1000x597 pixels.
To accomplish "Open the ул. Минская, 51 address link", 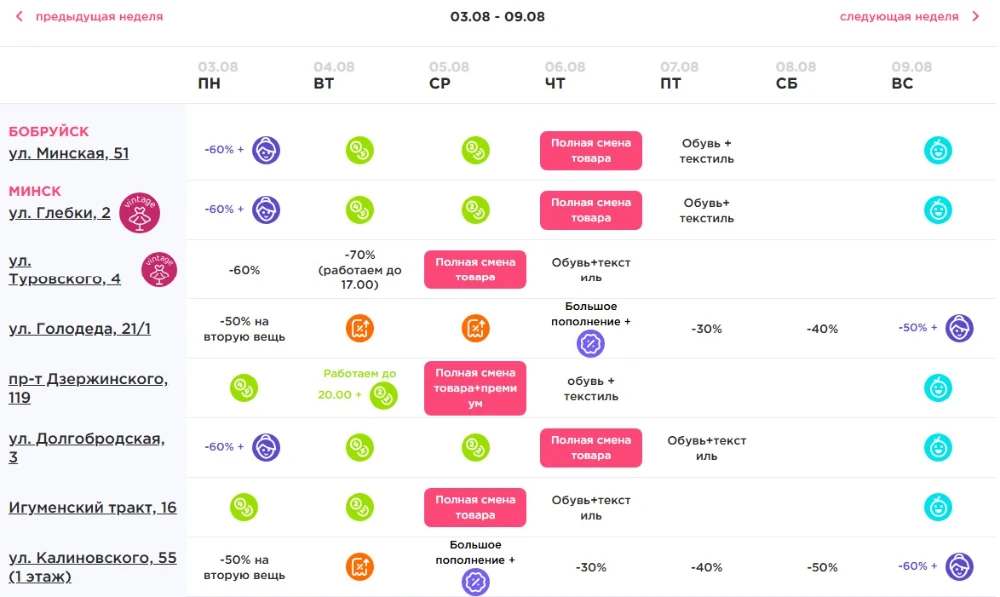I will click(x=69, y=153).
